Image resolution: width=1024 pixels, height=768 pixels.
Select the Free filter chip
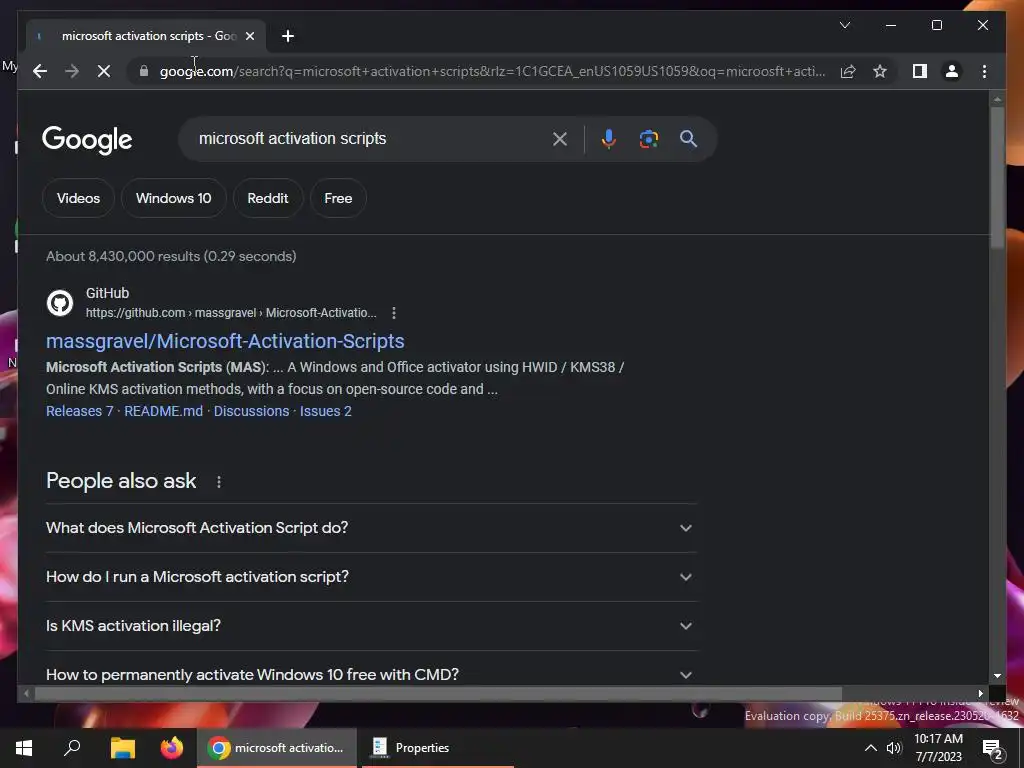[x=338, y=198]
